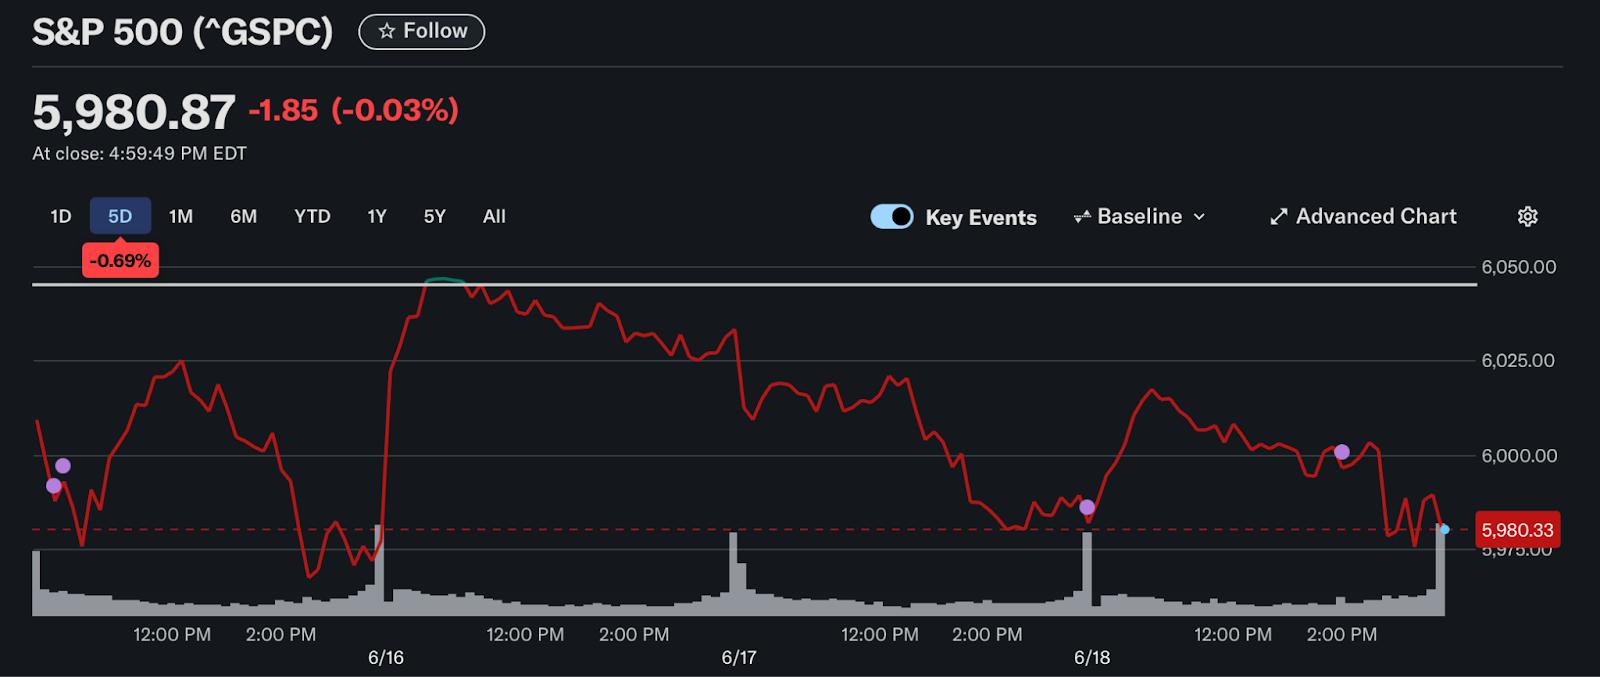This screenshot has height=677, width=1600.
Task: Switch to the 6M range tab
Action: click(244, 216)
